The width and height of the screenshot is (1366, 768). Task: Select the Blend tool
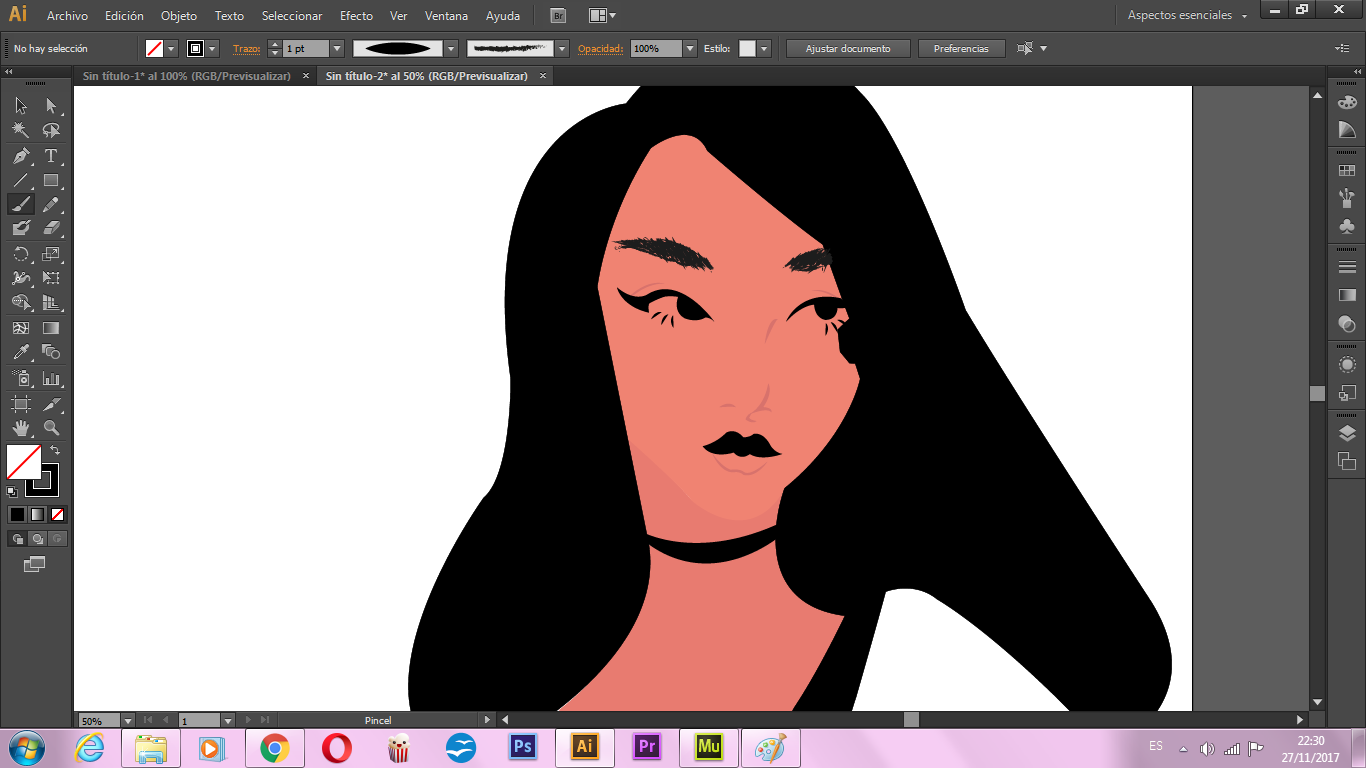(x=51, y=352)
